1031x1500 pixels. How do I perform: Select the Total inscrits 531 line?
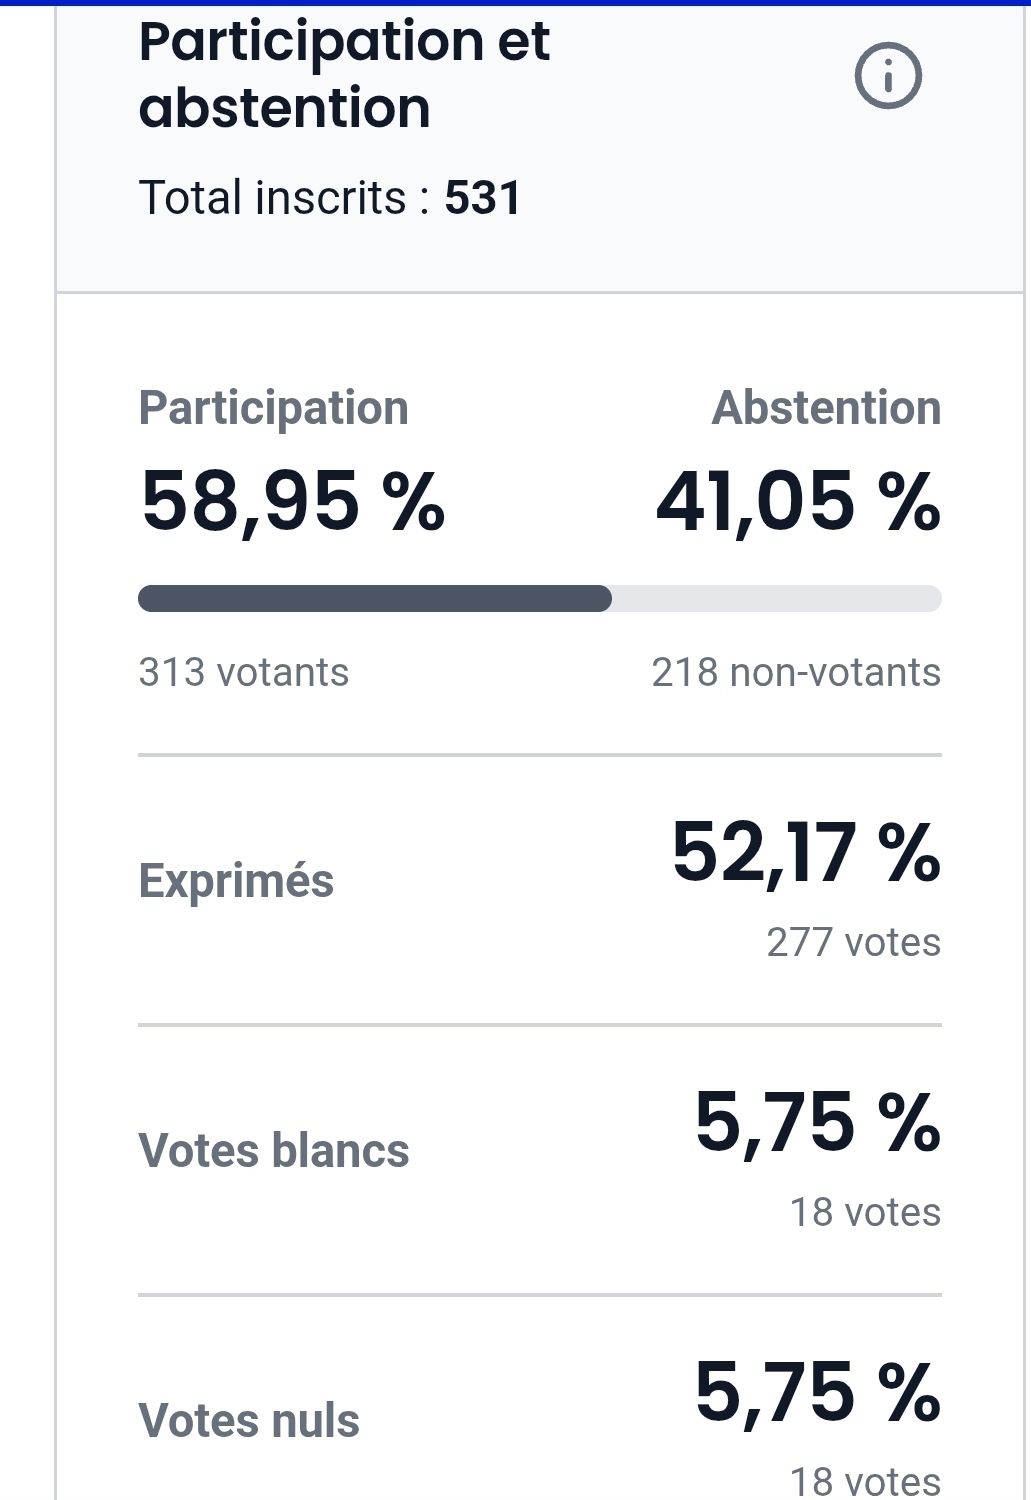click(x=329, y=197)
